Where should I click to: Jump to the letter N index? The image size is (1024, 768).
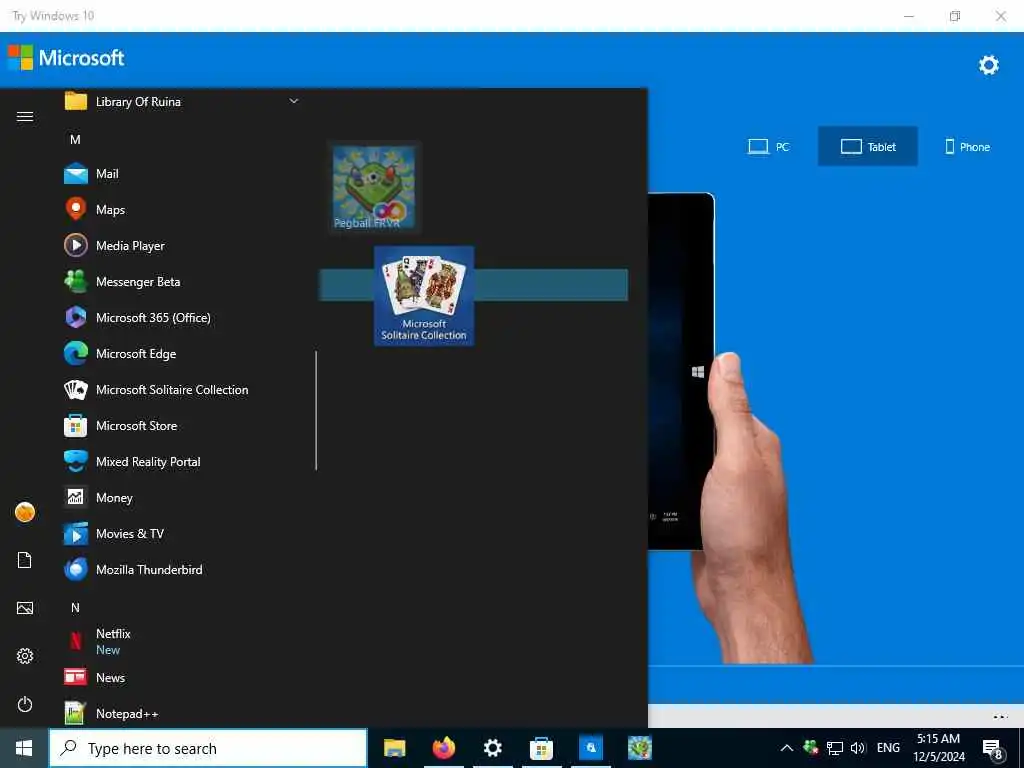pos(75,607)
